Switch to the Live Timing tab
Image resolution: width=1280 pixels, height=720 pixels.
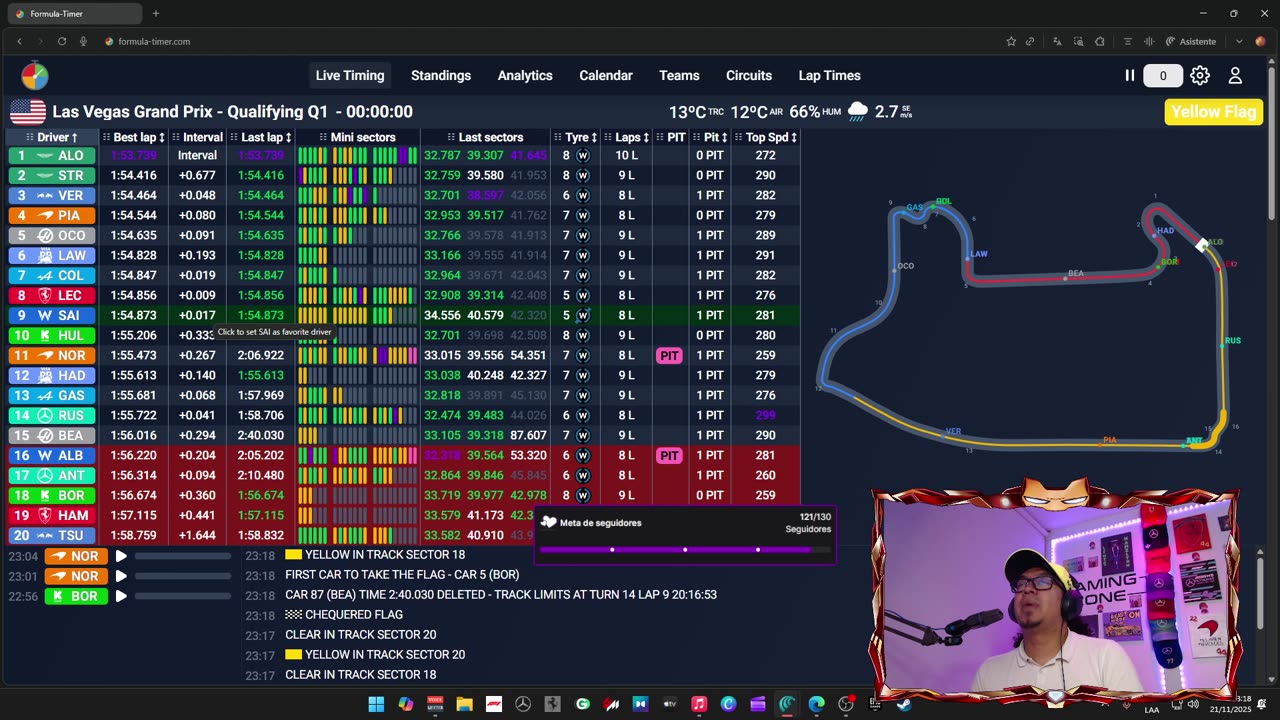(x=350, y=76)
